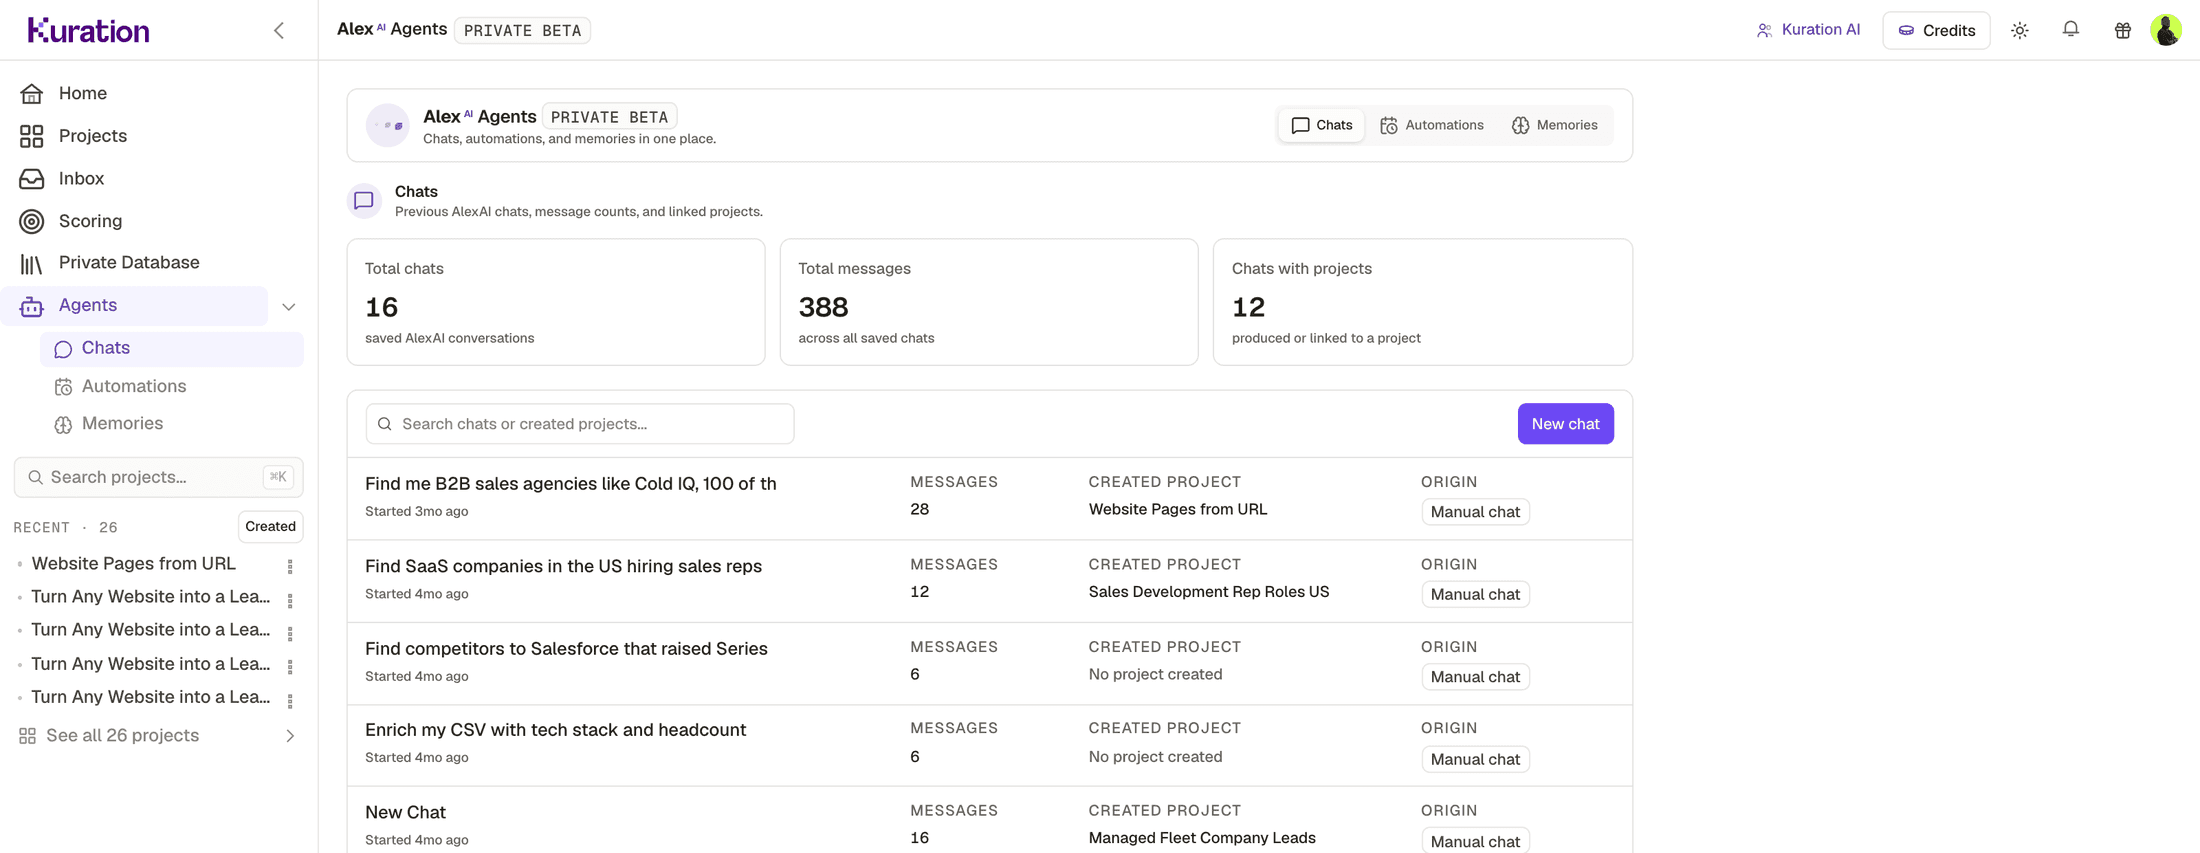
Task: Start a New chat
Action: click(x=1565, y=424)
